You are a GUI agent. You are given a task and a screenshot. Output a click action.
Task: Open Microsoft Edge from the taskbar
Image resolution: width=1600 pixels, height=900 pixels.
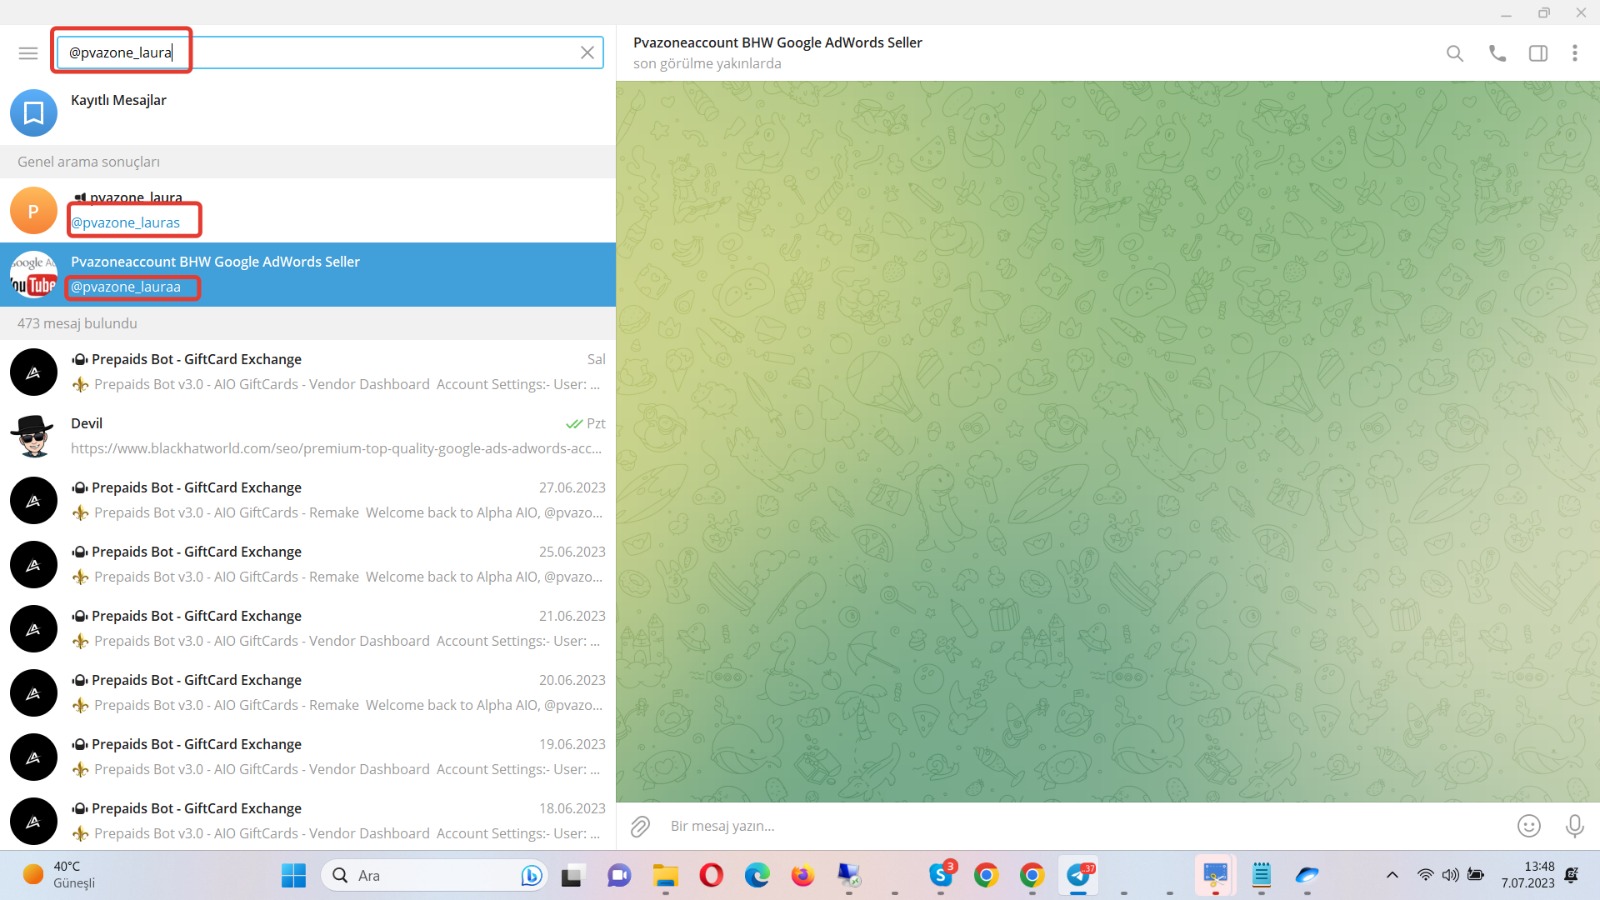coord(757,876)
